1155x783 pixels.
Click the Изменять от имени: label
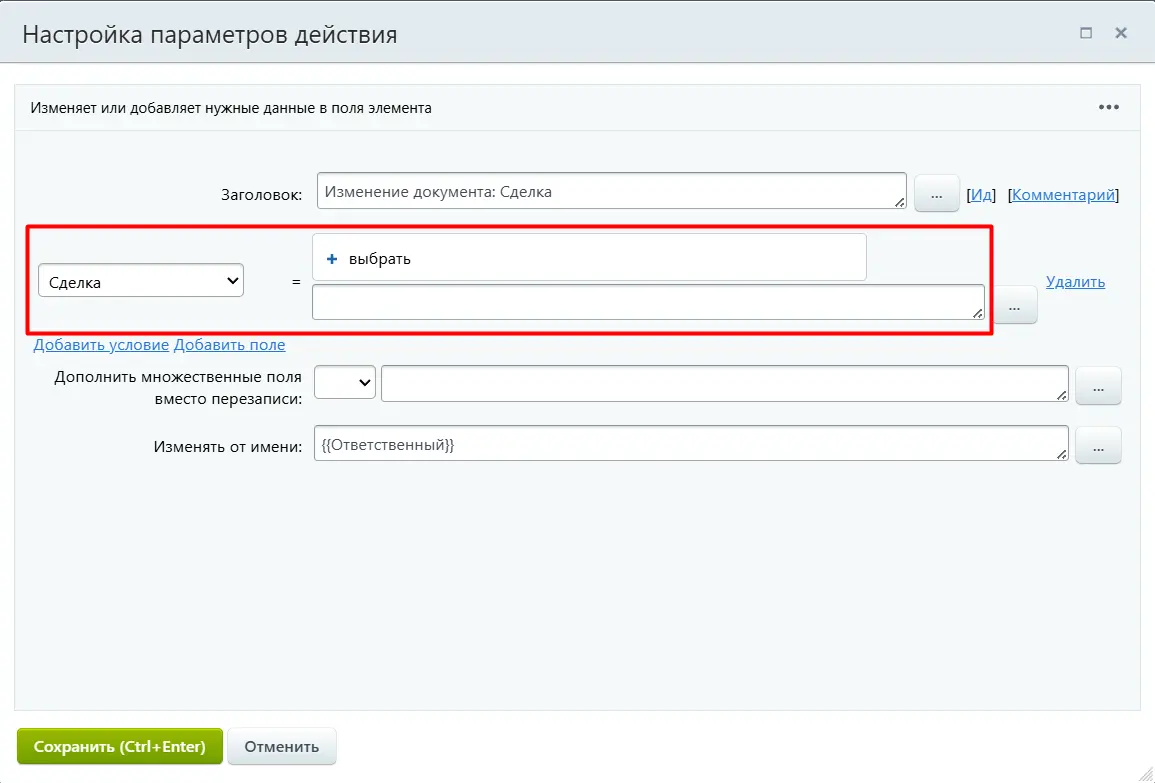tap(228, 446)
